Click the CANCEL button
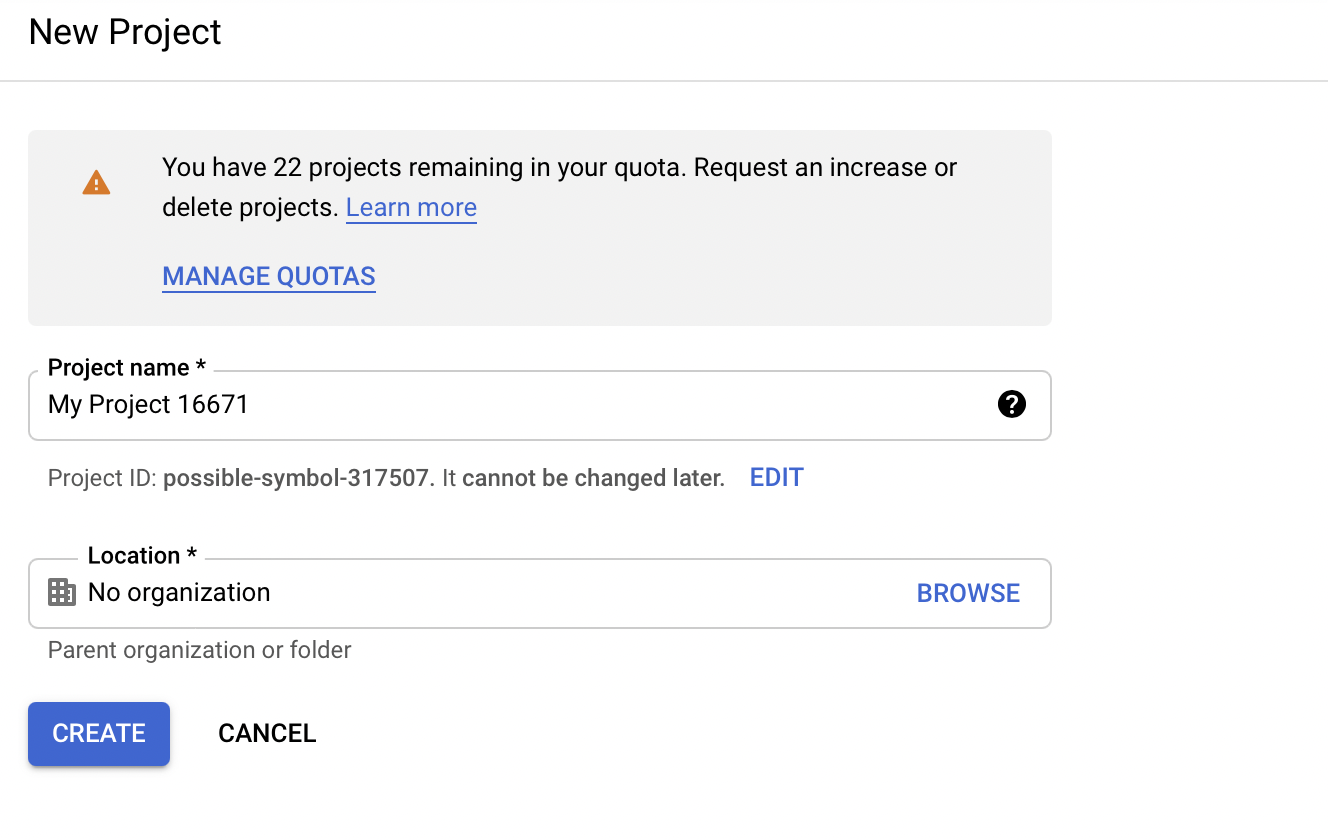The height and width of the screenshot is (840, 1328). tap(267, 733)
